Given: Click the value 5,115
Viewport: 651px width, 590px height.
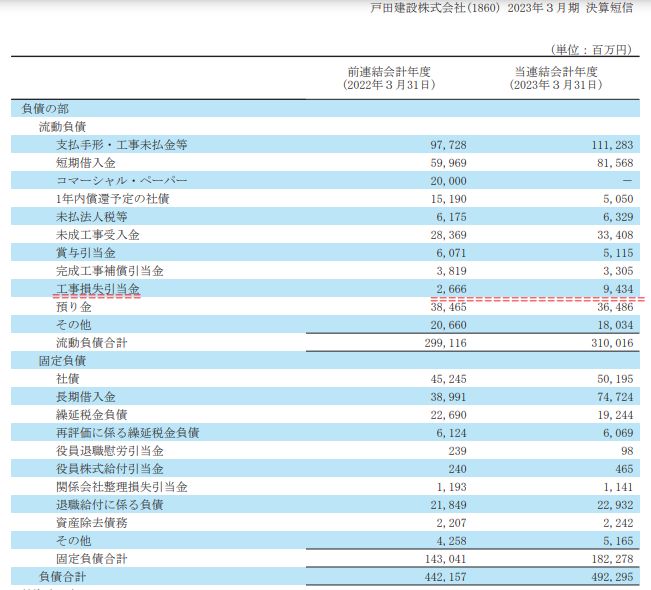Looking at the screenshot, I should [618, 253].
